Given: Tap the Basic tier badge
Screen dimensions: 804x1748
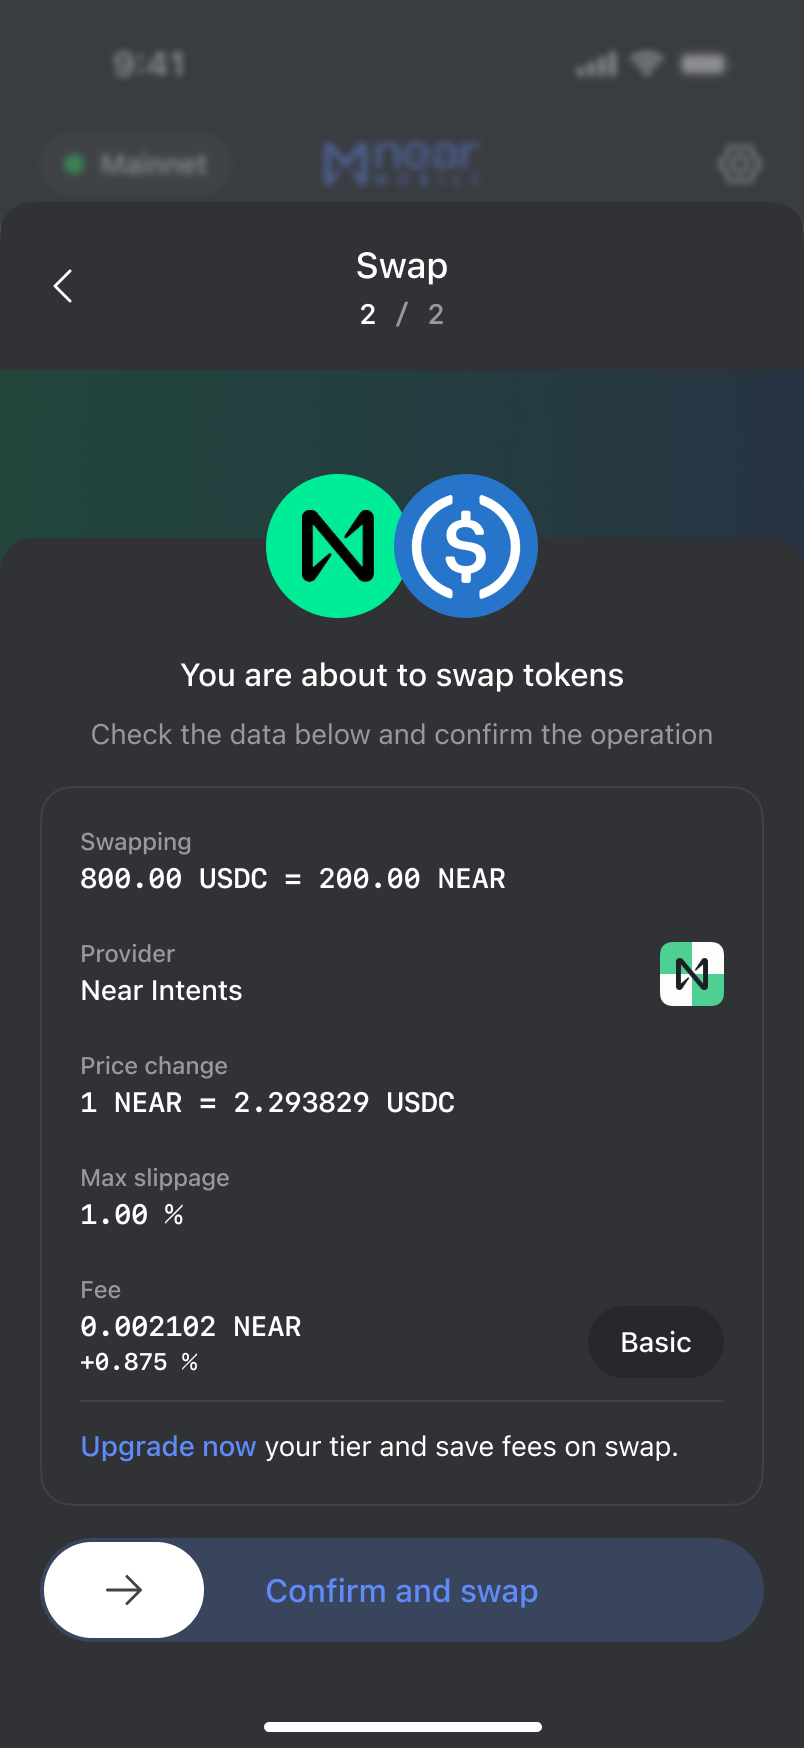Looking at the screenshot, I should tap(655, 1342).
